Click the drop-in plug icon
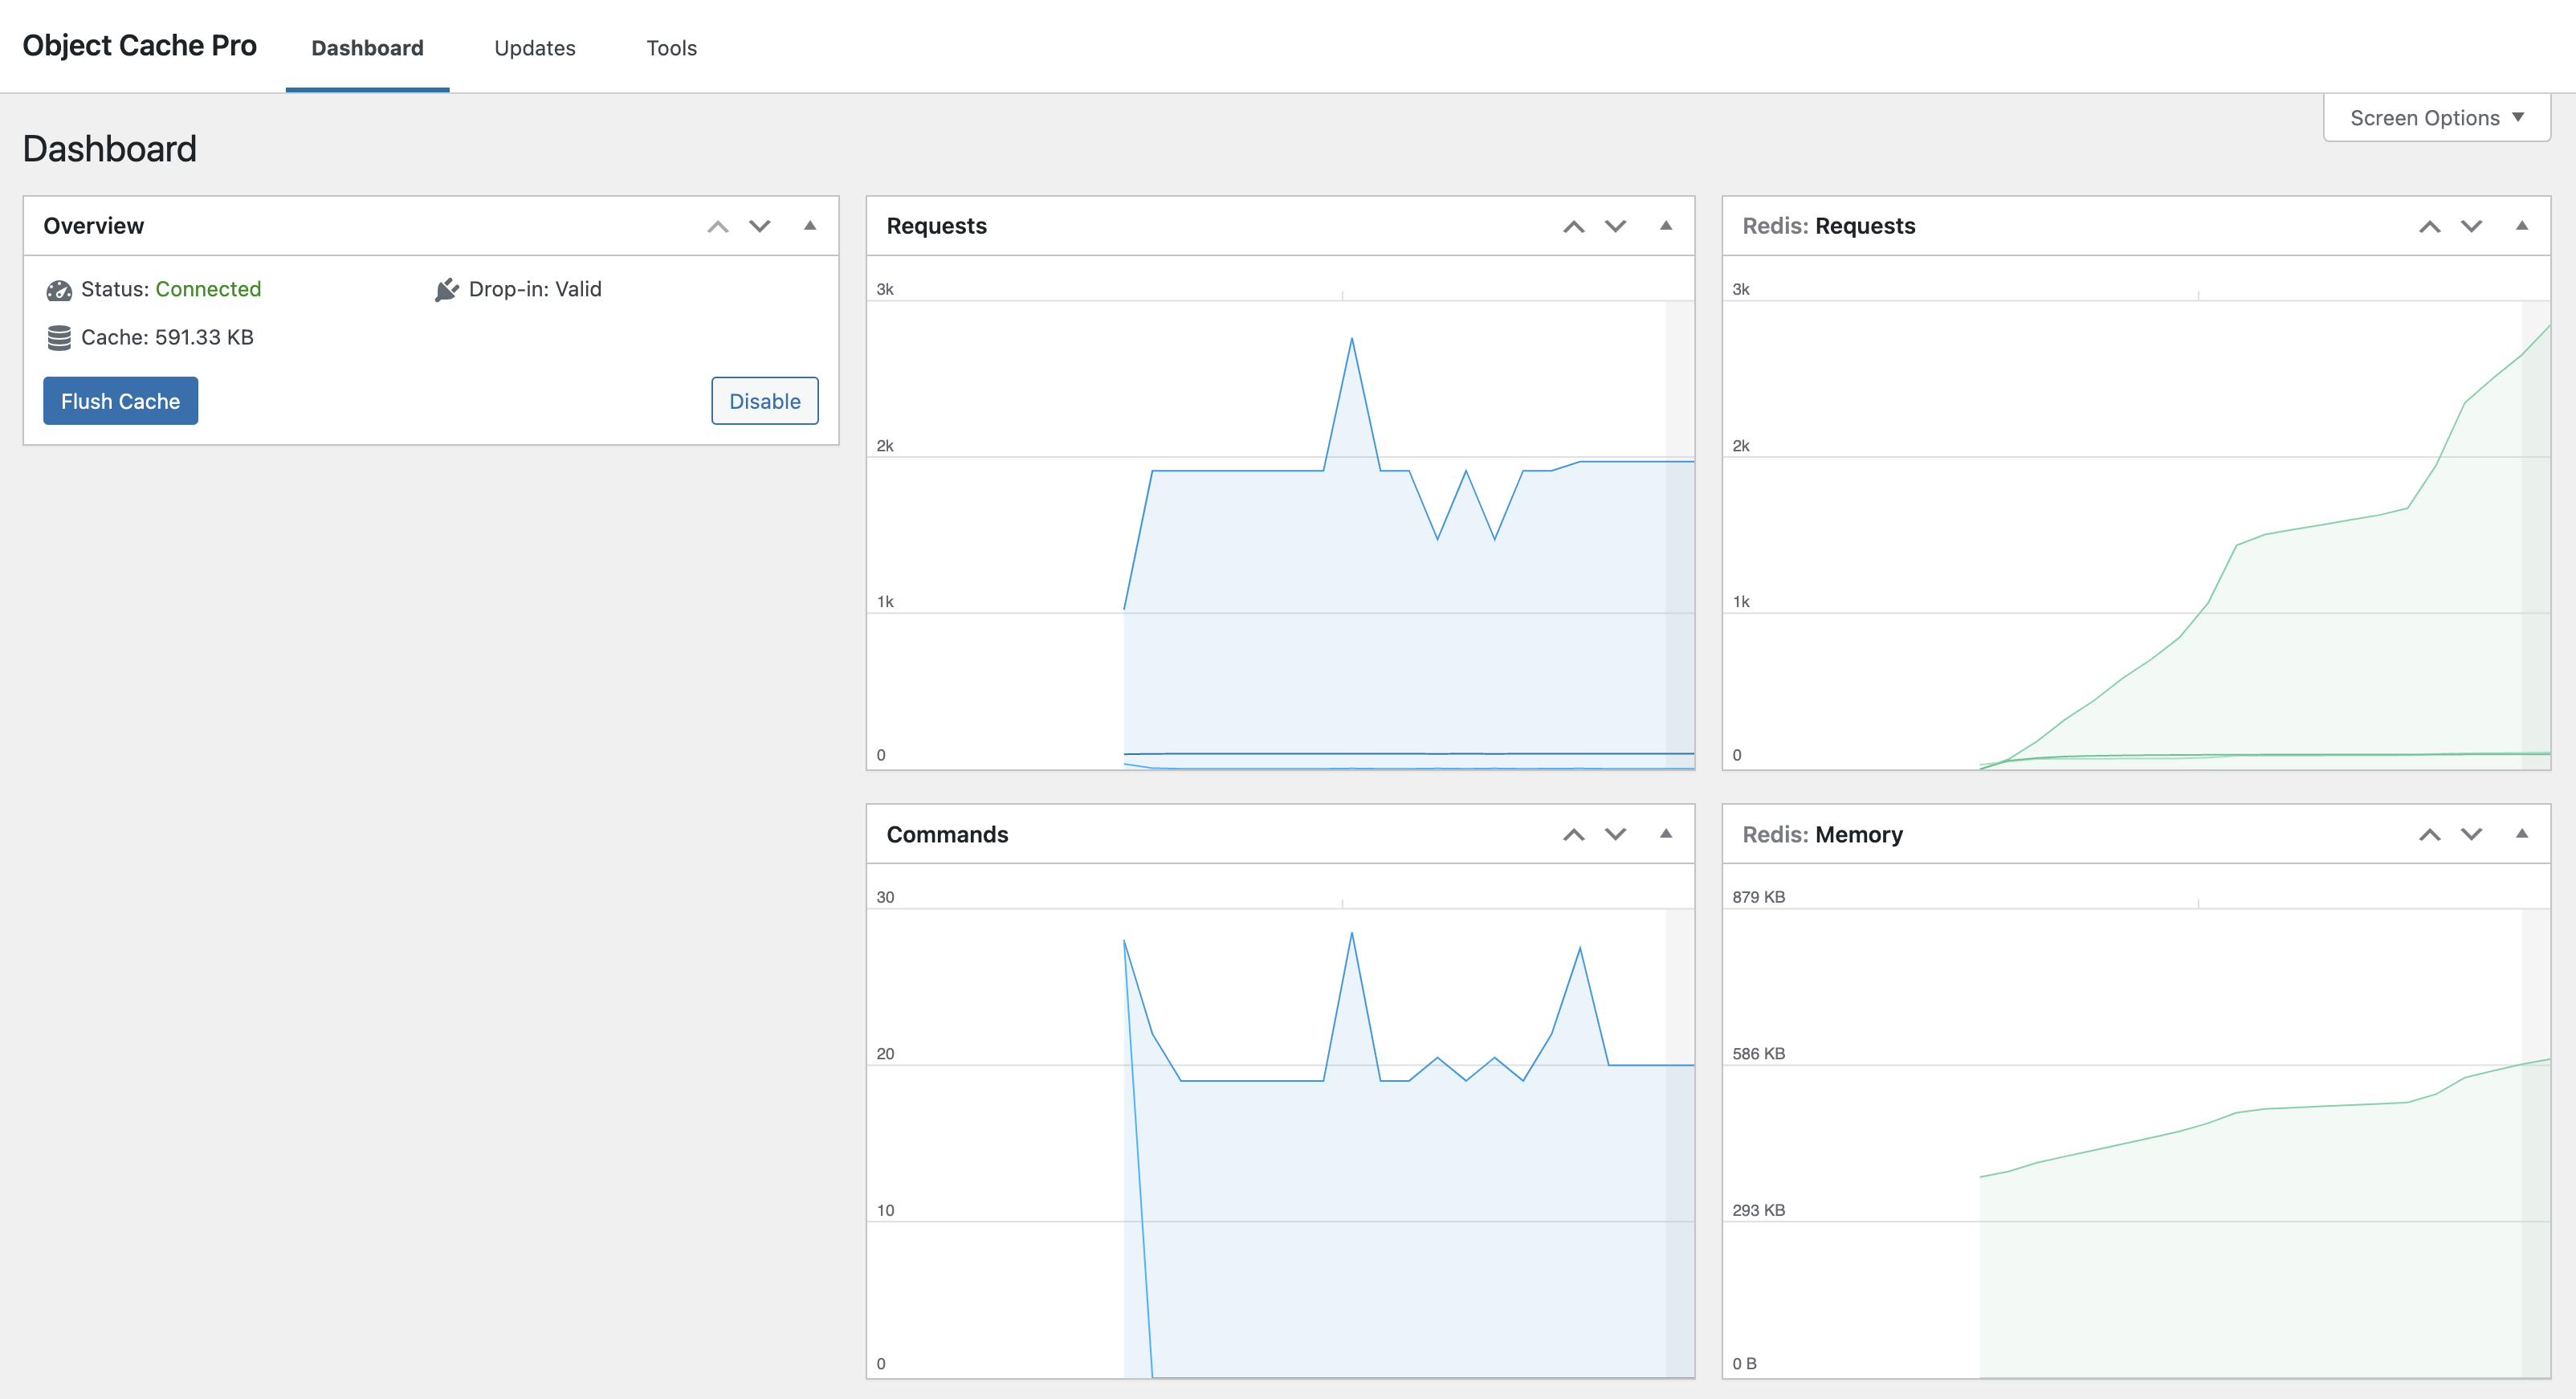The image size is (2576, 1399). pos(446,289)
